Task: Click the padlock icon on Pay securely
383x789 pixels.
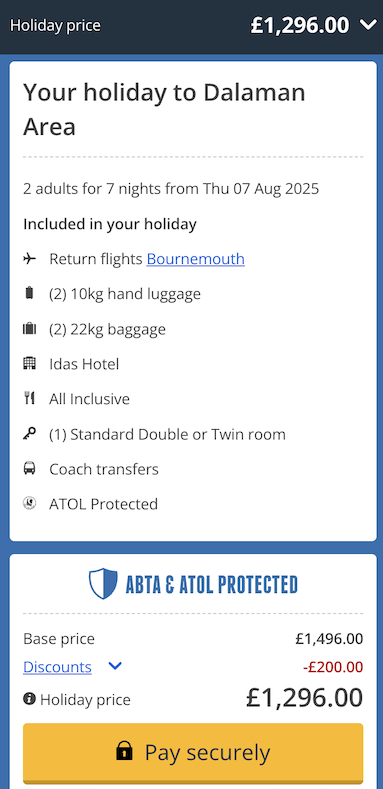Action: pos(124,751)
